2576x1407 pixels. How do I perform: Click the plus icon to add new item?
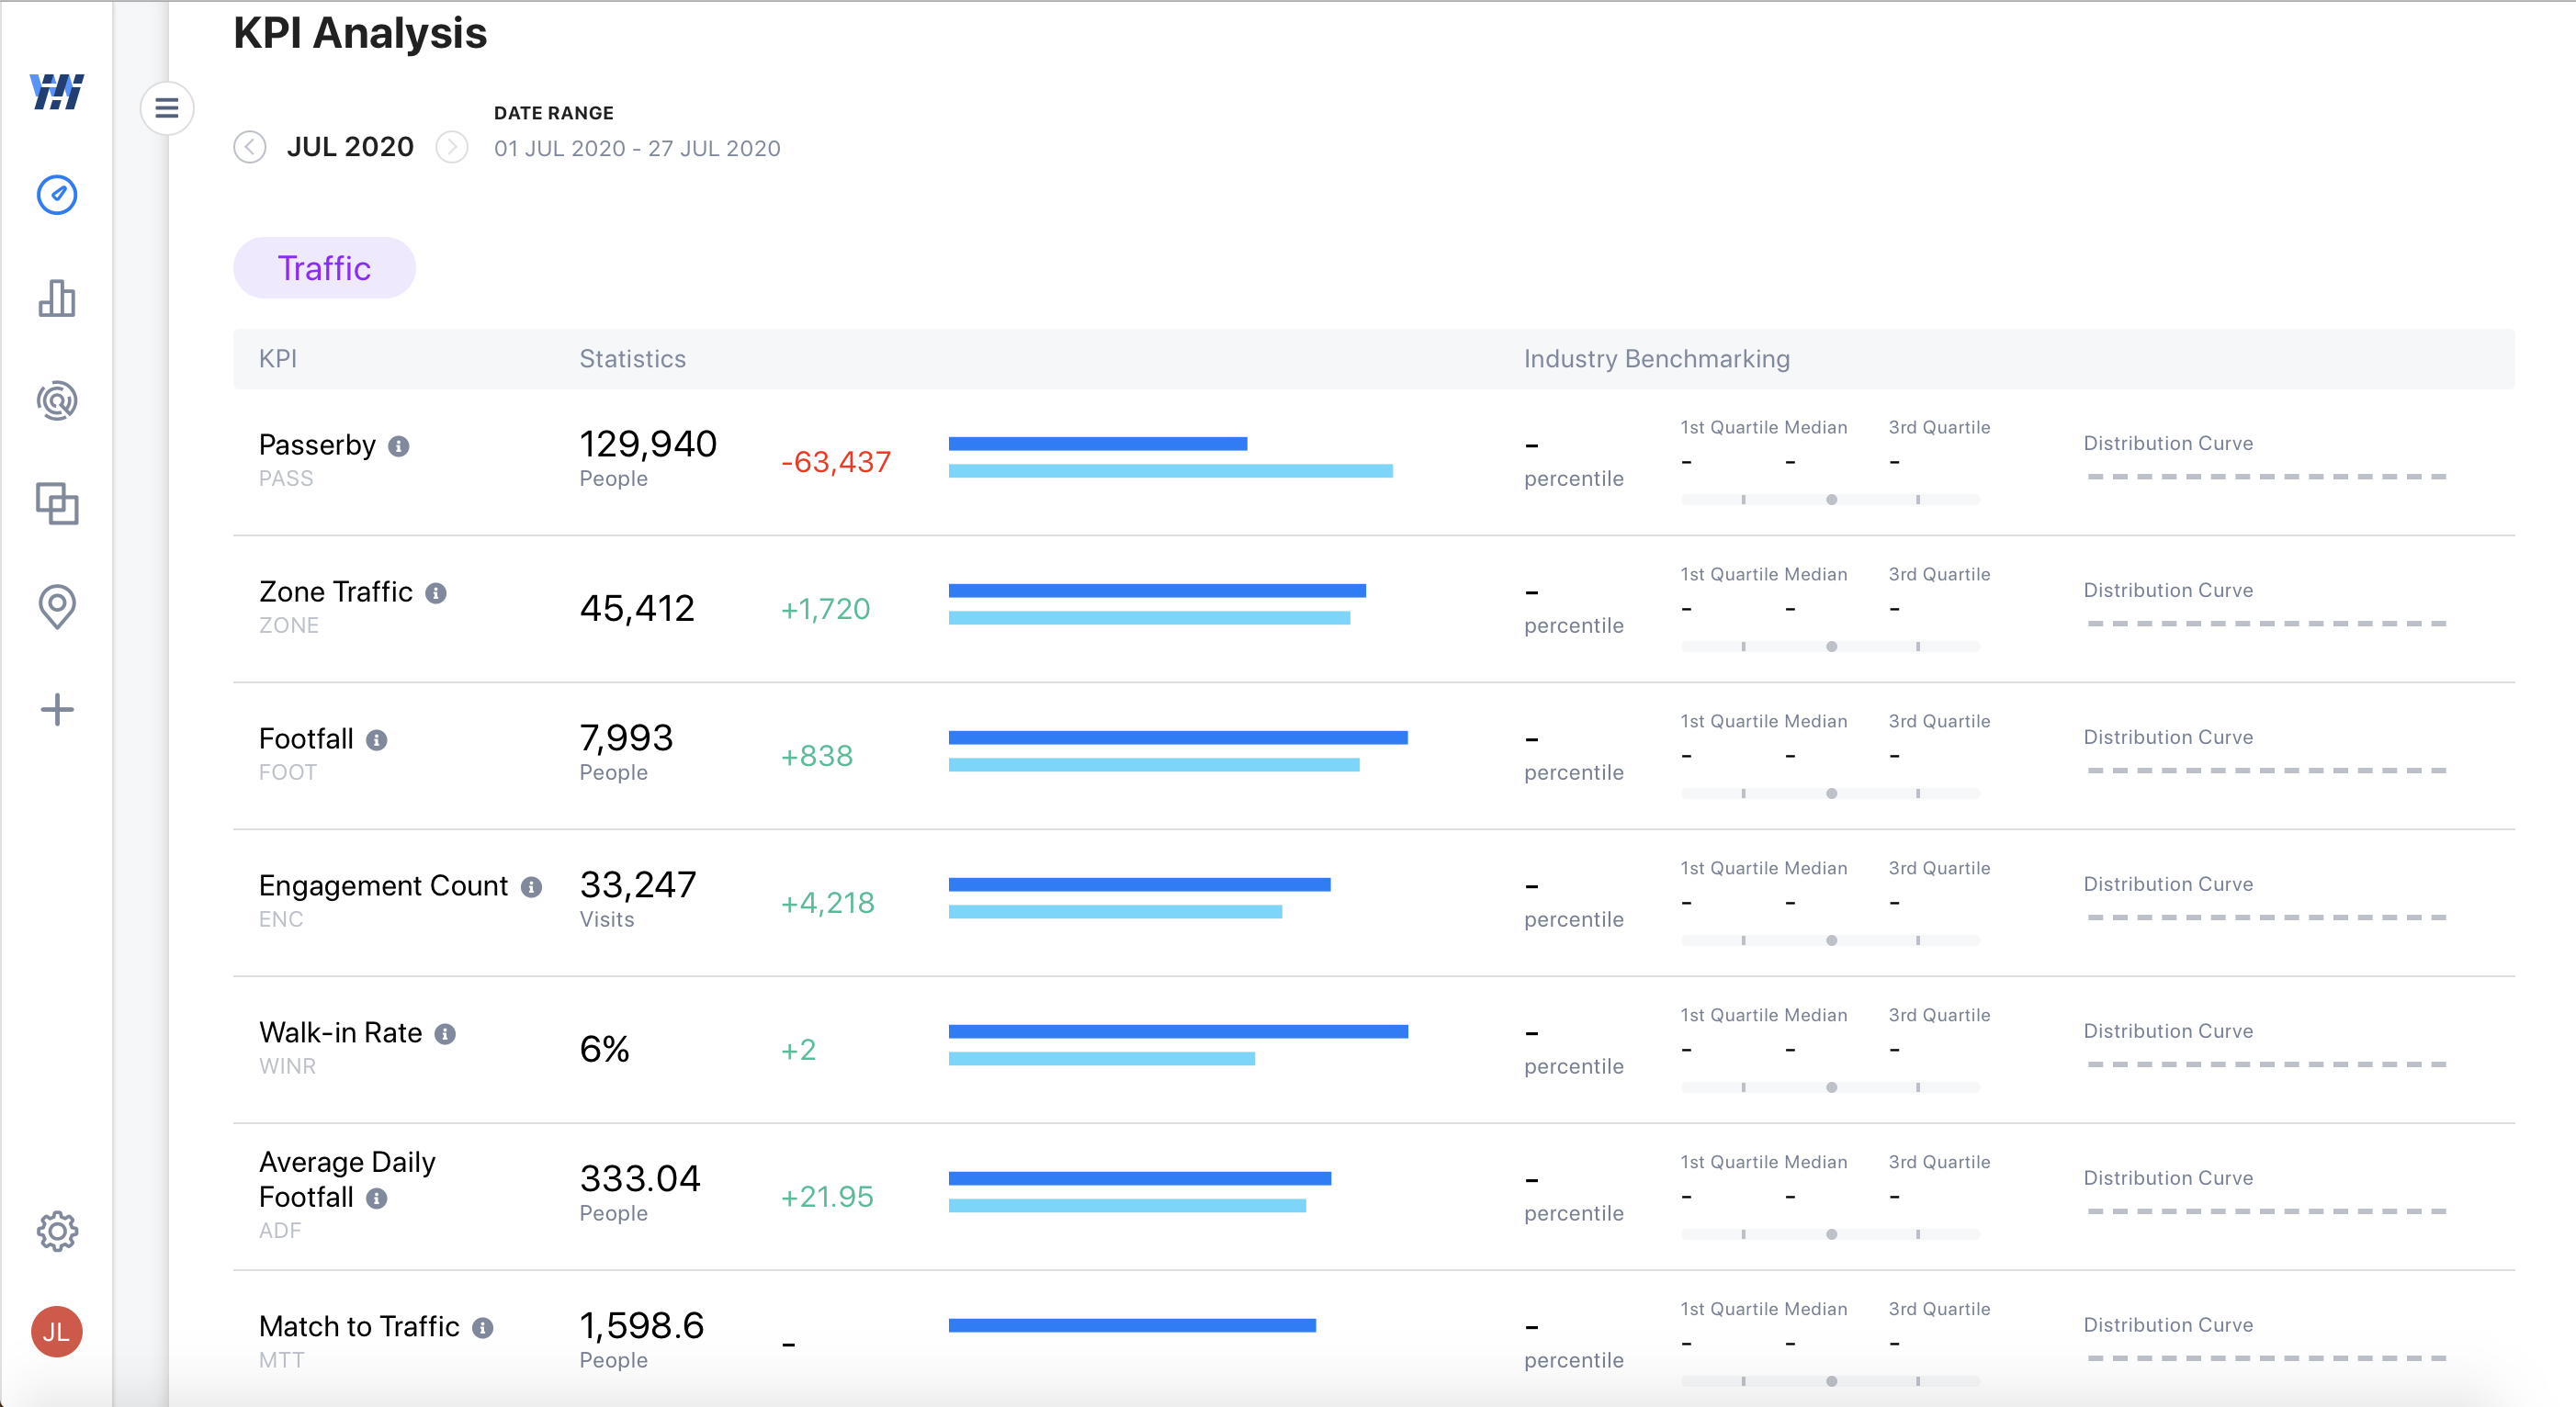click(x=57, y=710)
